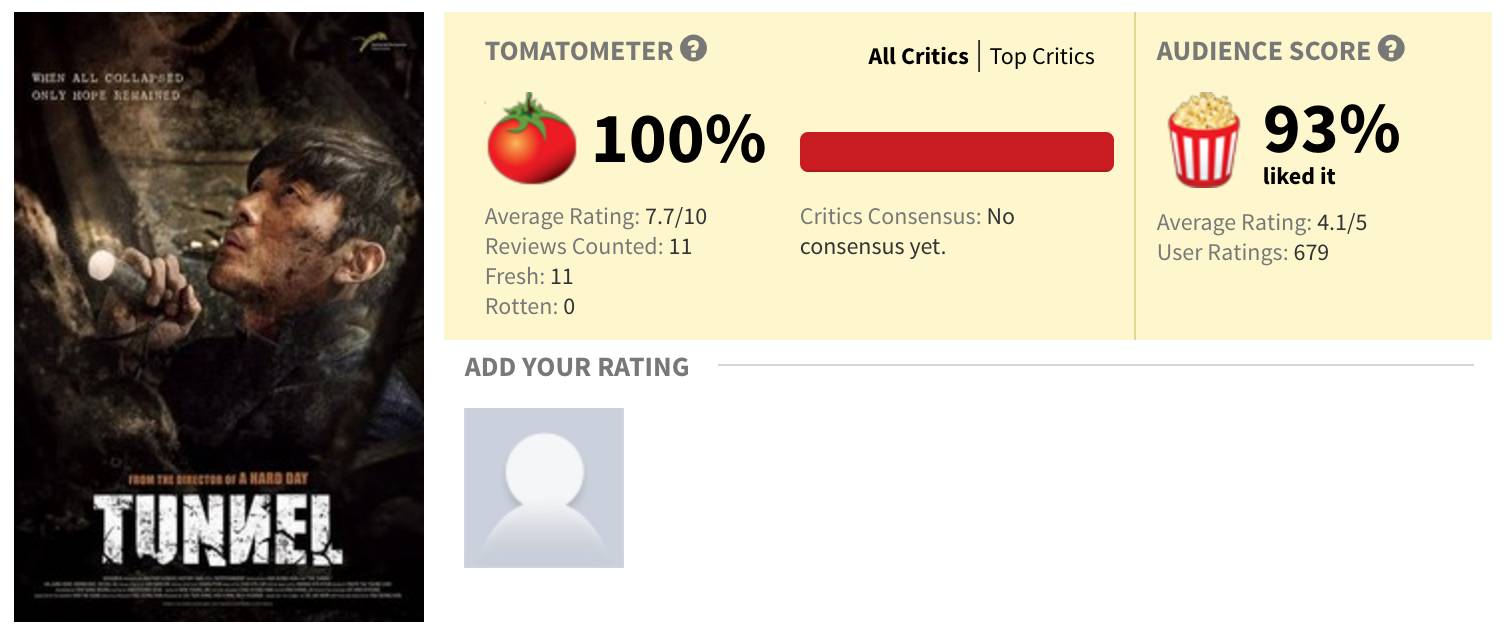Select the All Critics tab
The width and height of the screenshot is (1508, 638).
917,56
